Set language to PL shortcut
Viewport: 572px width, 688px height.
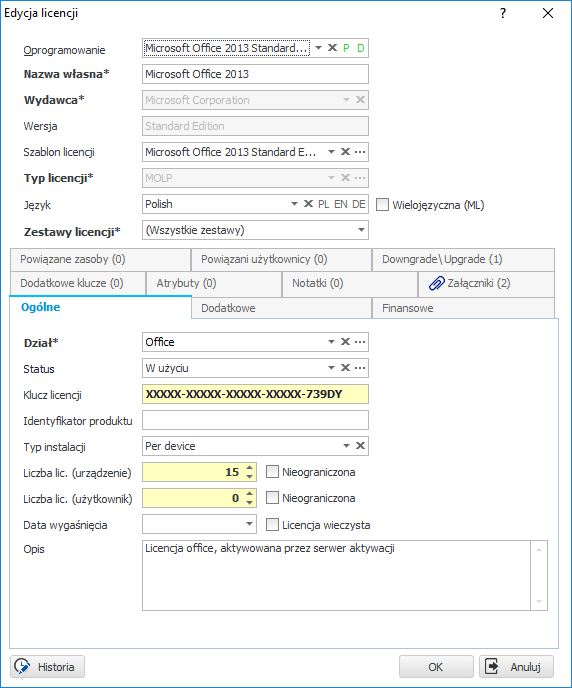324,204
